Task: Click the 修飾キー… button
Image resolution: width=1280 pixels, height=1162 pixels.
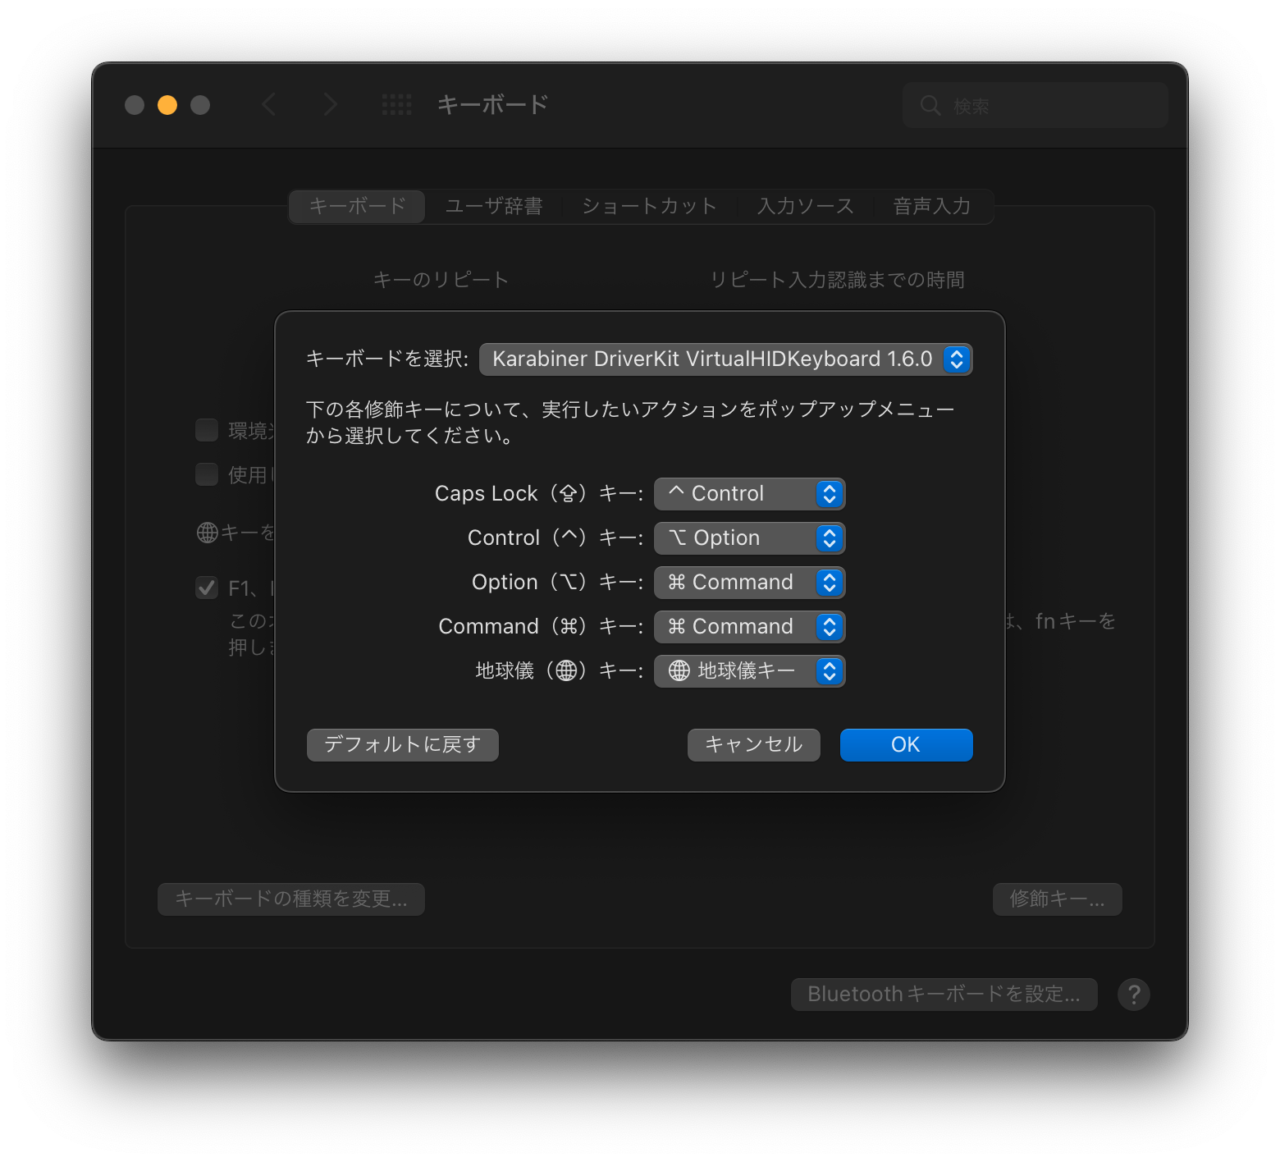Action: (x=1057, y=899)
